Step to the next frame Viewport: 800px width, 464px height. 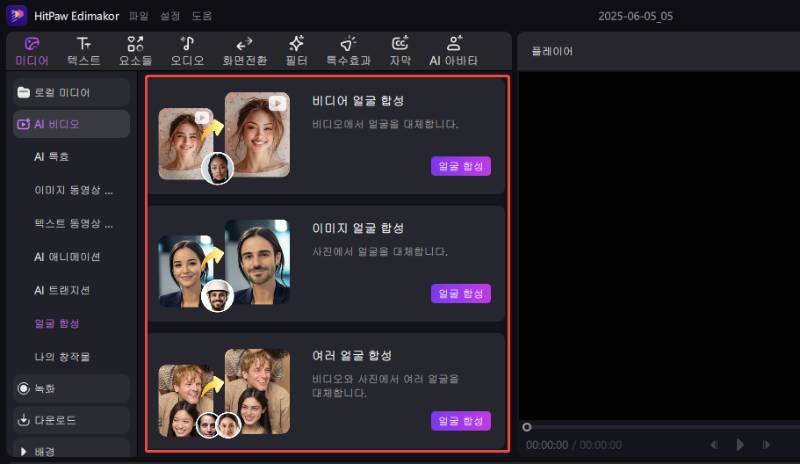(x=766, y=444)
